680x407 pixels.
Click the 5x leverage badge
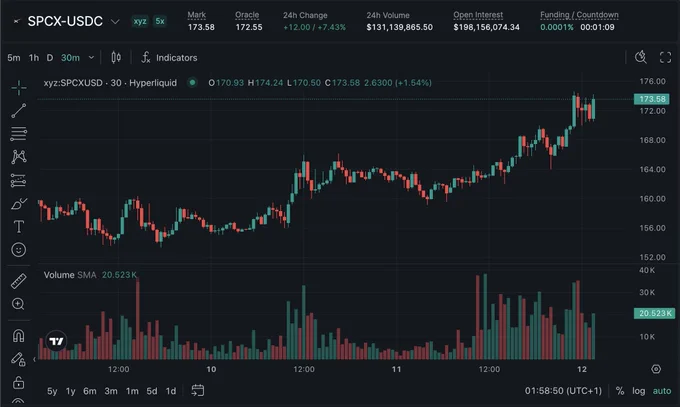[x=160, y=21]
